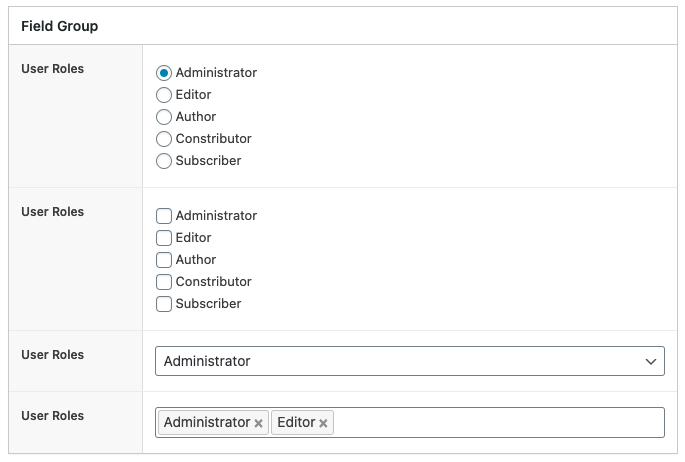Tick the Author checkbox
The height and width of the screenshot is (462, 685).
tap(164, 260)
